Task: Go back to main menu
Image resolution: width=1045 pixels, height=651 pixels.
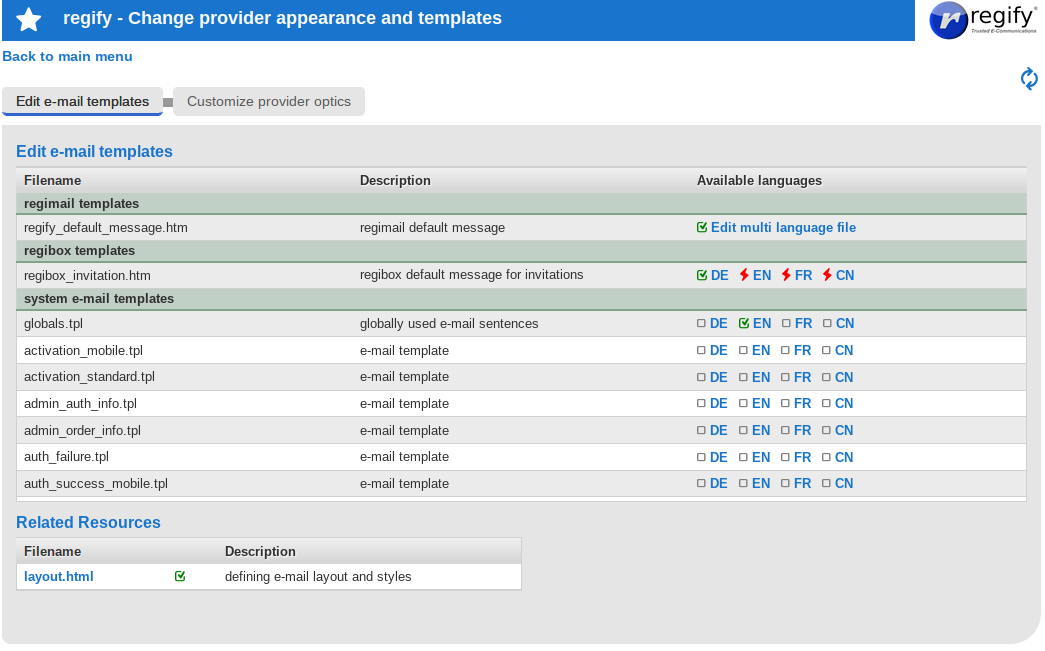Action: (67, 57)
